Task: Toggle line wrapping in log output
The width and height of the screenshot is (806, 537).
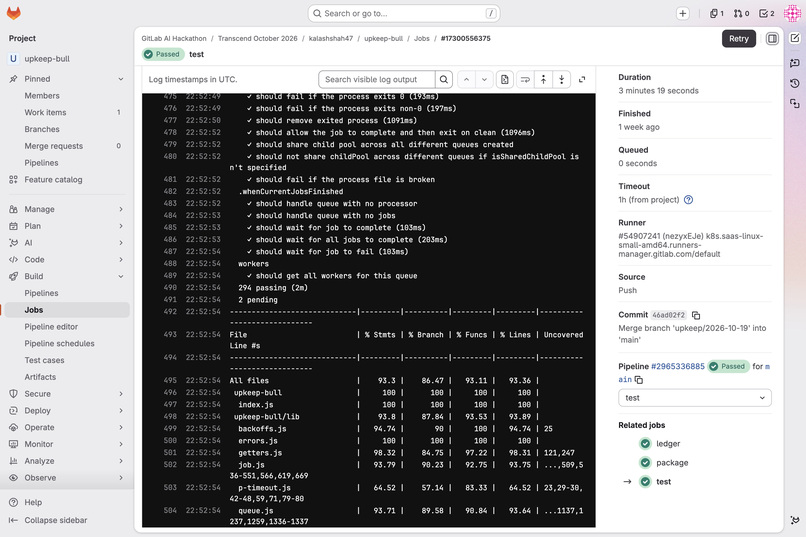Action: [x=525, y=80]
